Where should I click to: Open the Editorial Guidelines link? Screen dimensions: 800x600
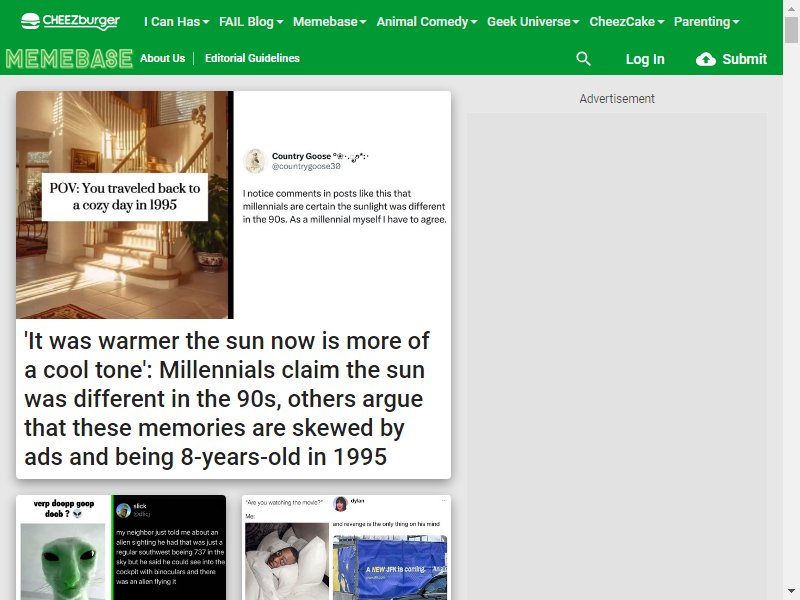(252, 58)
